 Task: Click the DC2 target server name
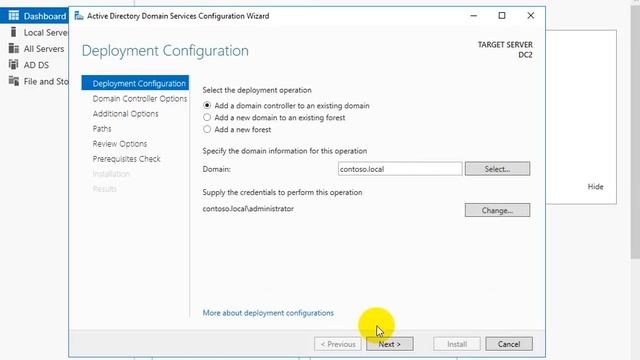tap(525, 55)
